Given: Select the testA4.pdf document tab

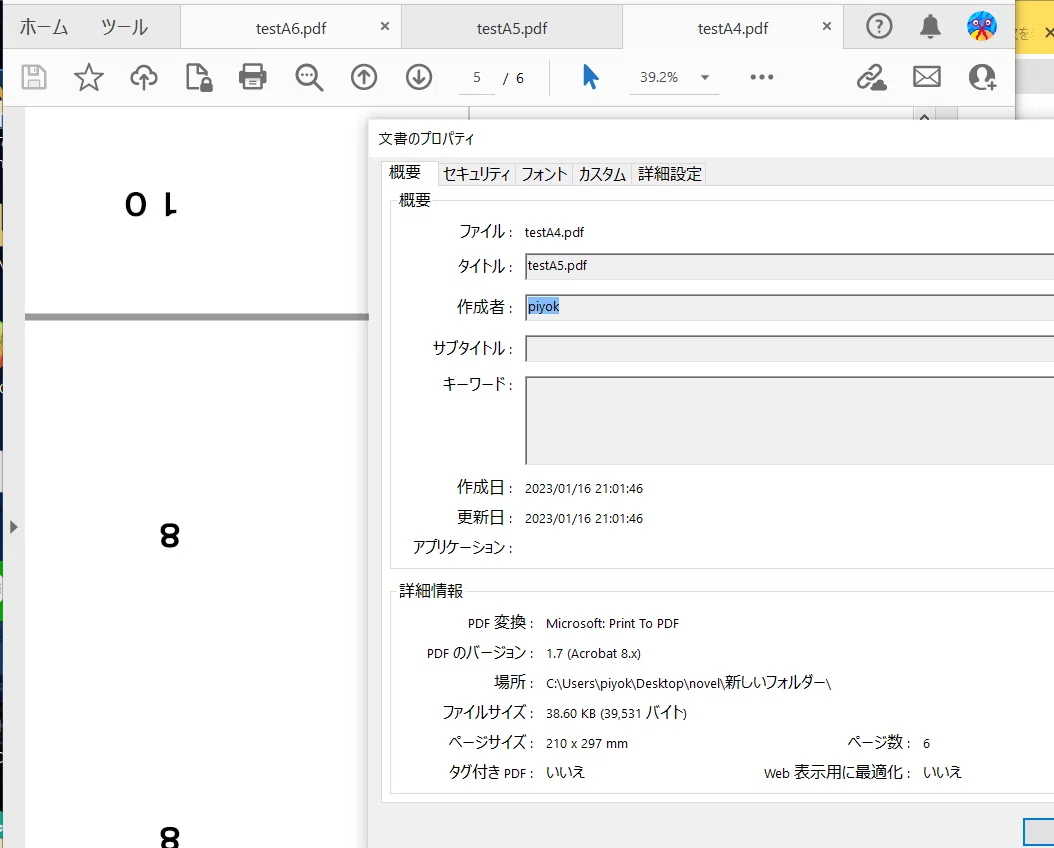Looking at the screenshot, I should coord(733,28).
